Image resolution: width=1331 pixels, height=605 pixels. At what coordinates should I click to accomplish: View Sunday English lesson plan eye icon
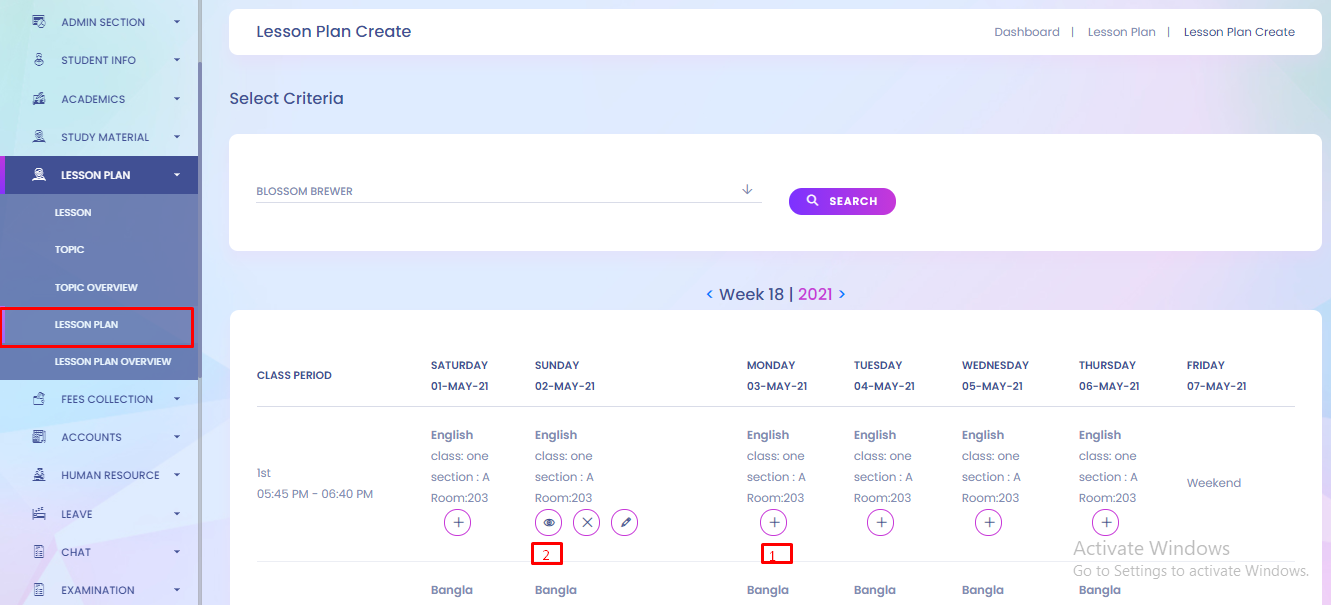(548, 522)
